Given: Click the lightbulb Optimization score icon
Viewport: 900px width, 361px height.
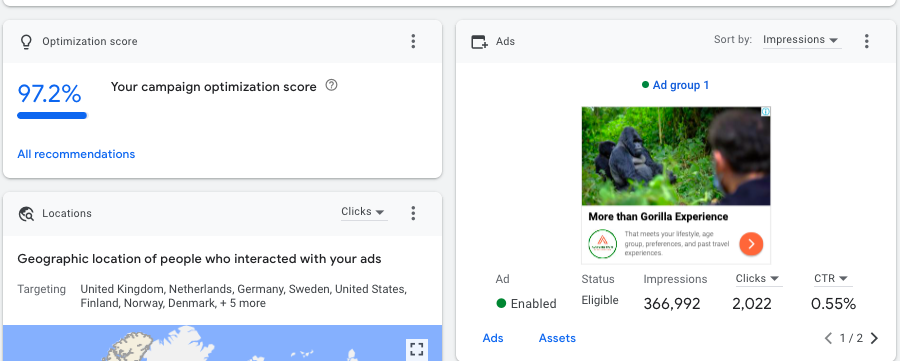Looking at the screenshot, I should [x=26, y=42].
